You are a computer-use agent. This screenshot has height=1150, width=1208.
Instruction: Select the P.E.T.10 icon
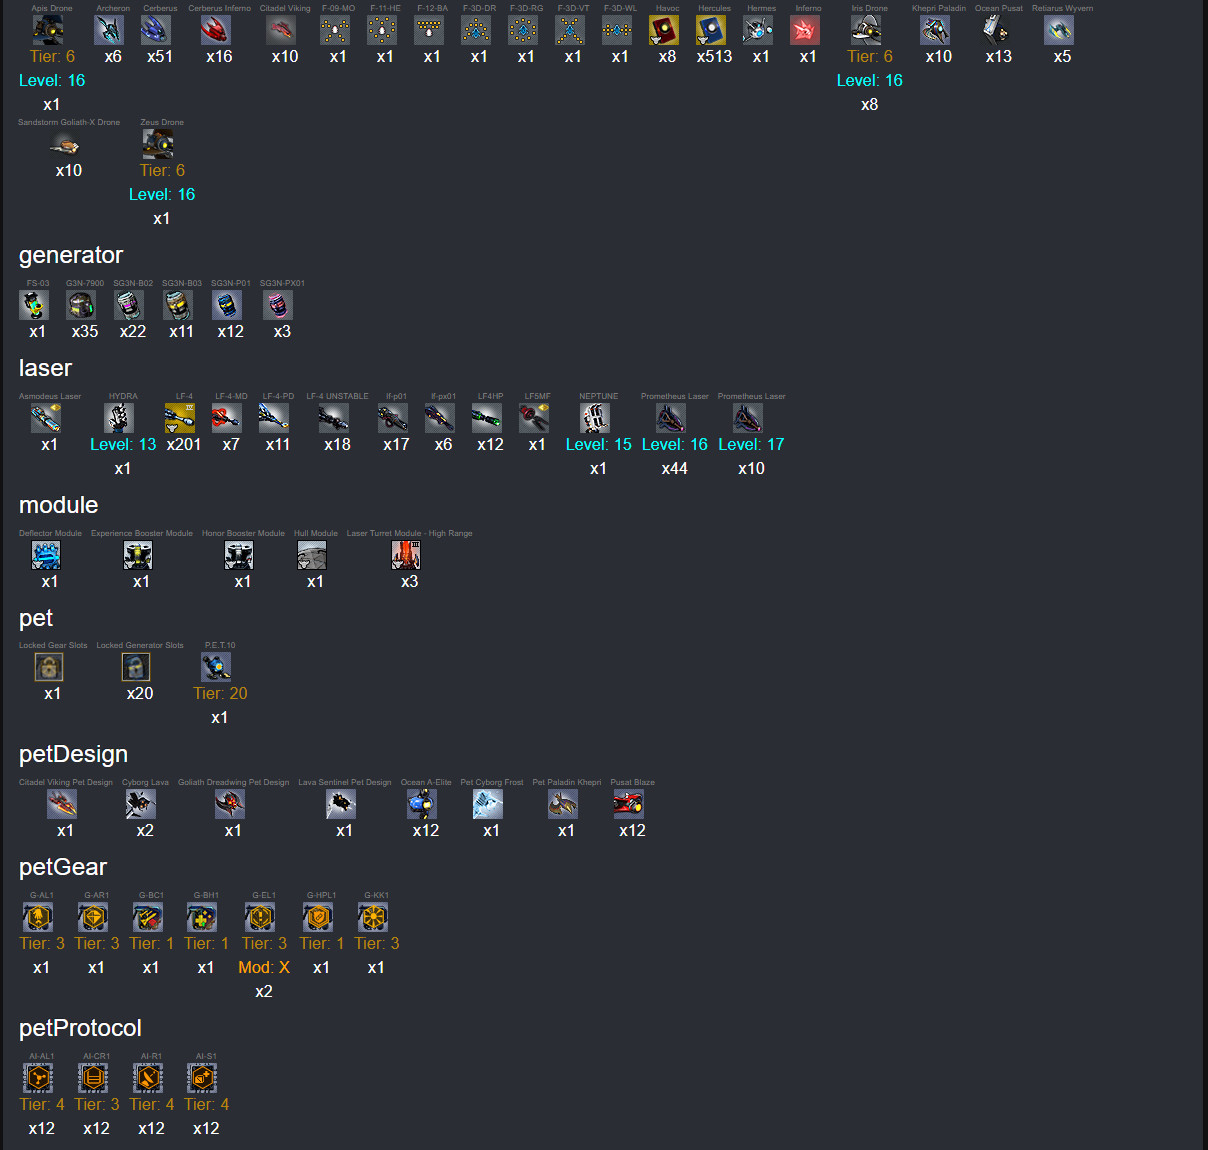pos(216,667)
